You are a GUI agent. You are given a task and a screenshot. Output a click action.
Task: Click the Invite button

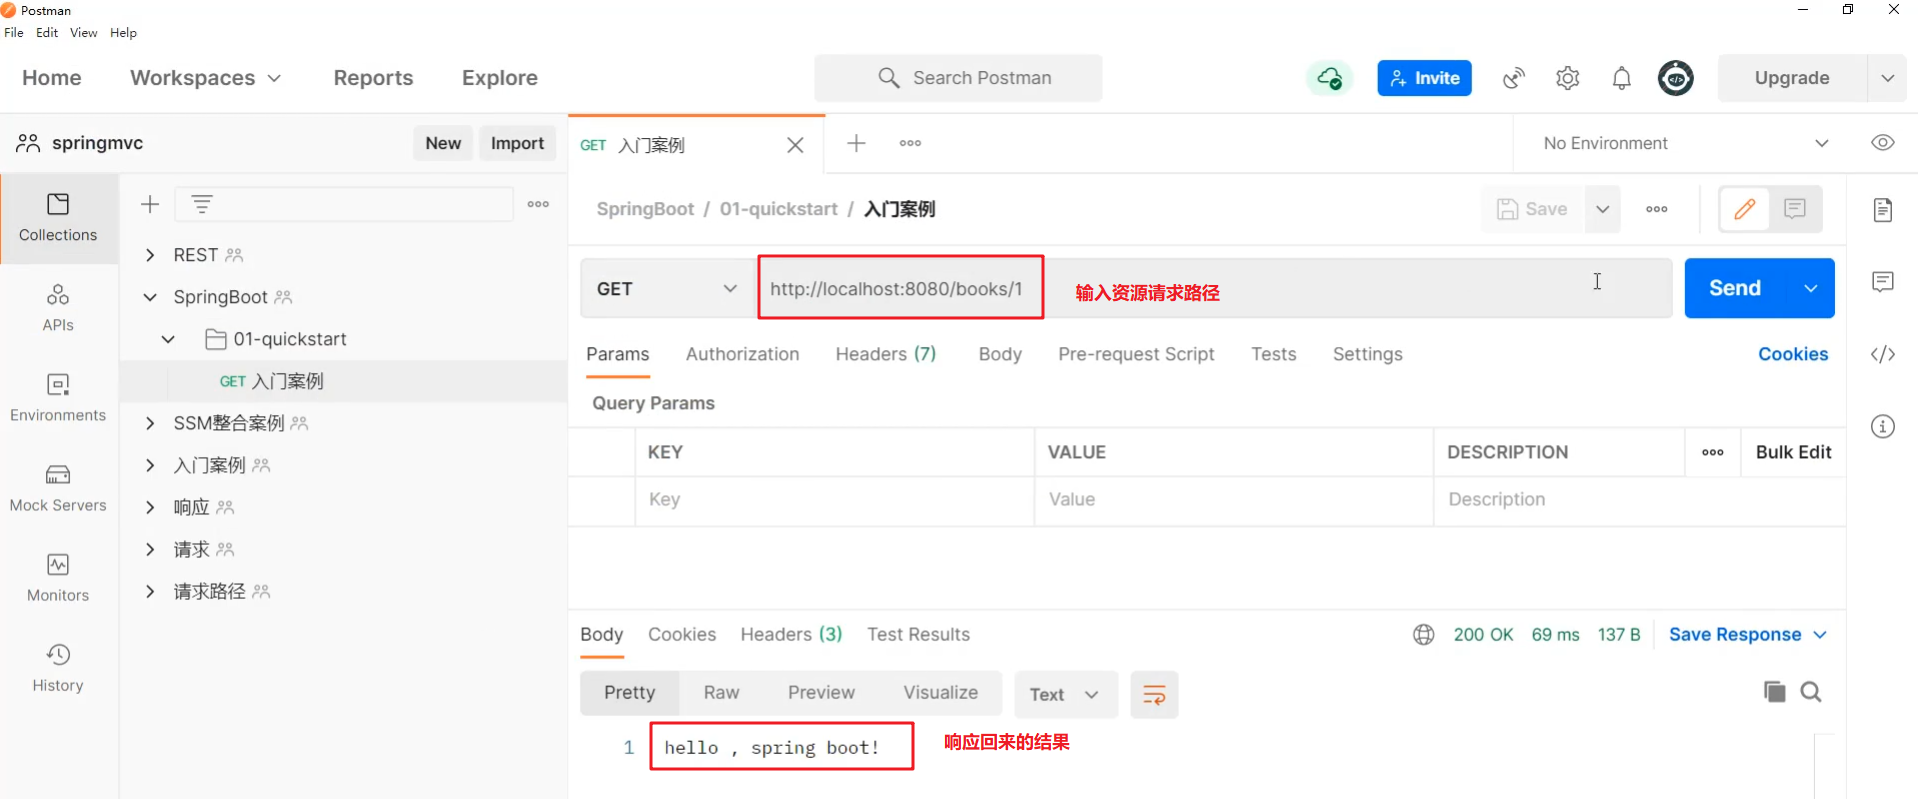[x=1424, y=78]
